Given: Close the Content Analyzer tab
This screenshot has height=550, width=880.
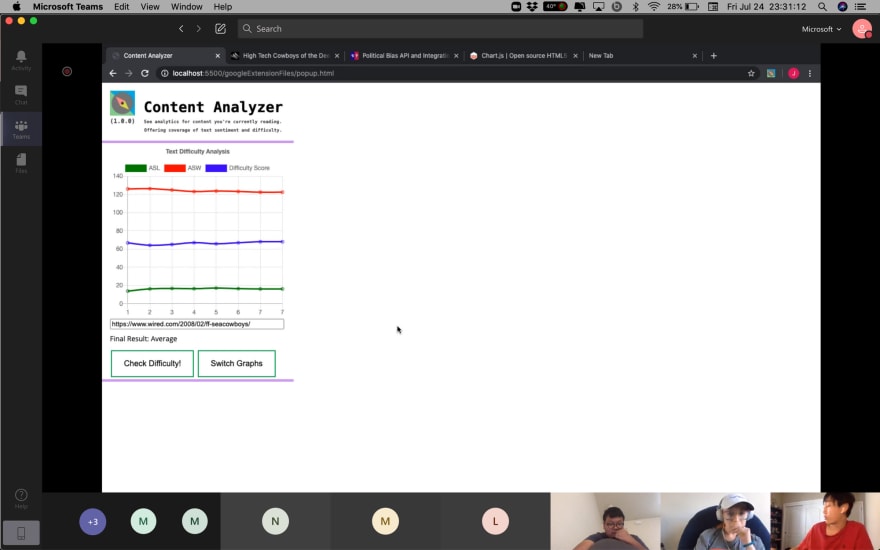Looking at the screenshot, I should (218, 56).
